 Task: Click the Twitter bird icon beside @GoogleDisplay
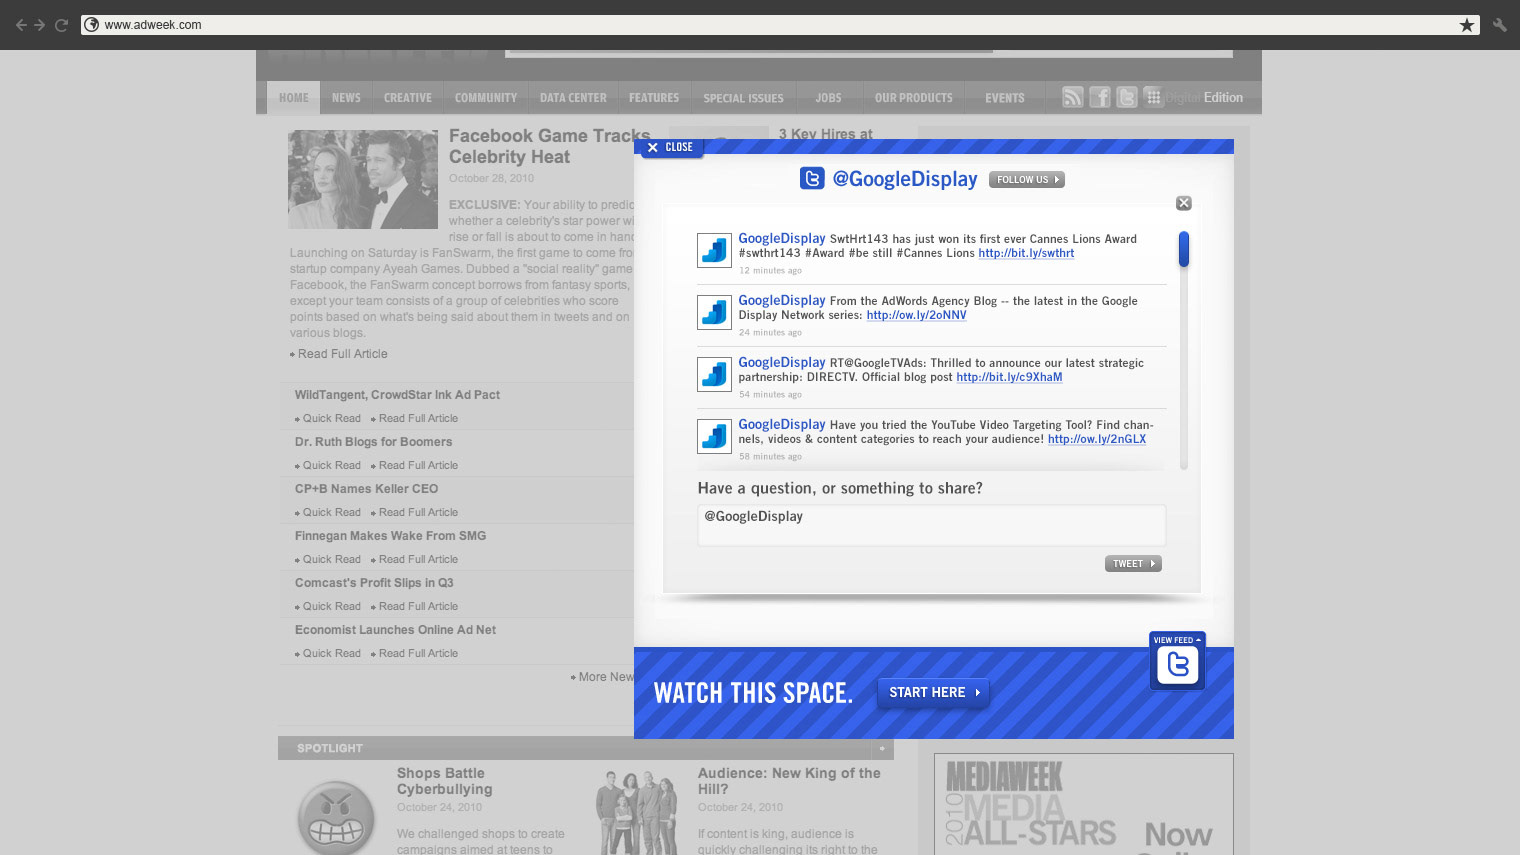click(x=812, y=179)
